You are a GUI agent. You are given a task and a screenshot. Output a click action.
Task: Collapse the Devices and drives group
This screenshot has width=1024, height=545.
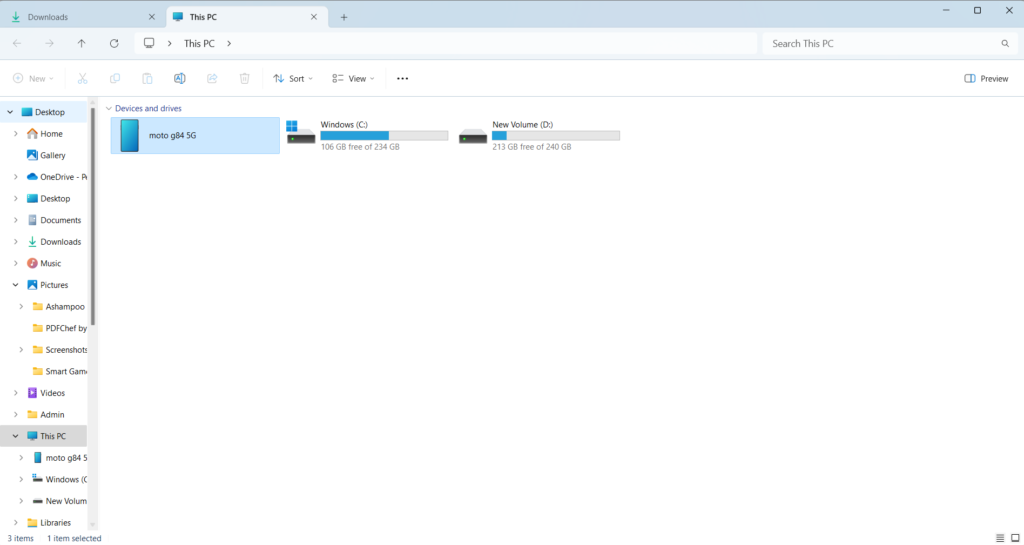point(108,108)
